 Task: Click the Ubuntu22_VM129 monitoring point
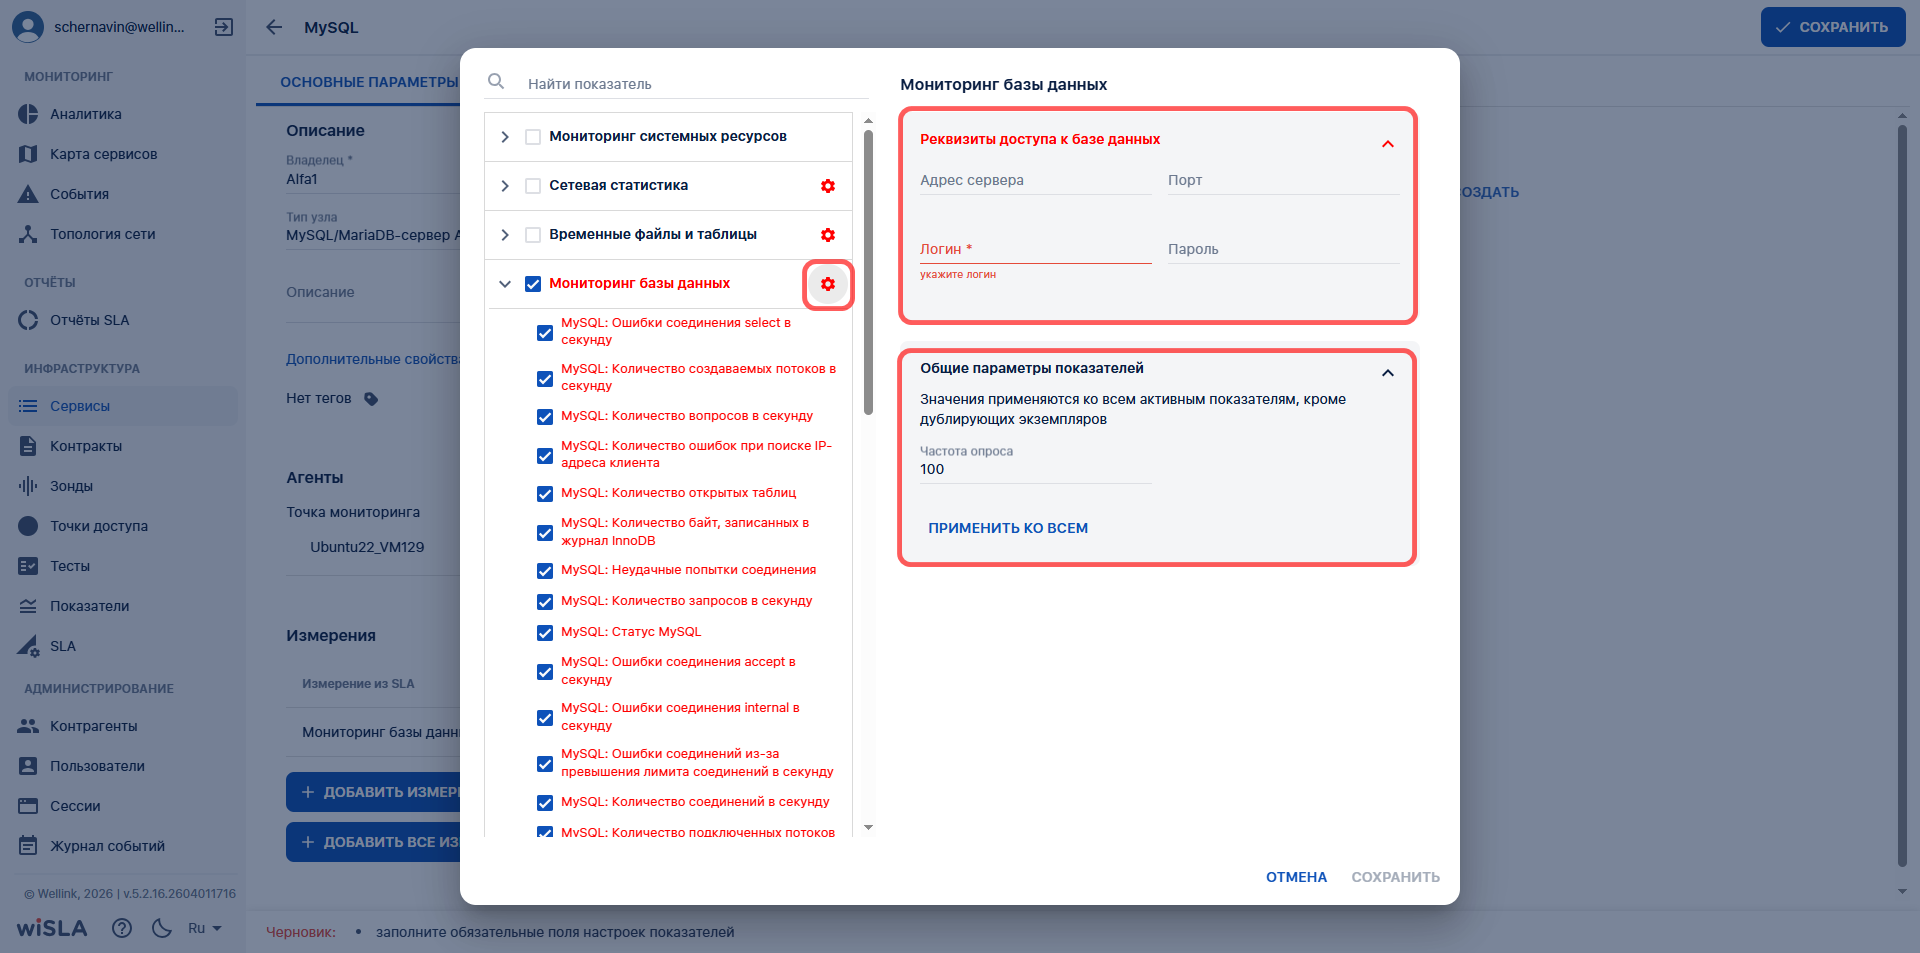(367, 547)
